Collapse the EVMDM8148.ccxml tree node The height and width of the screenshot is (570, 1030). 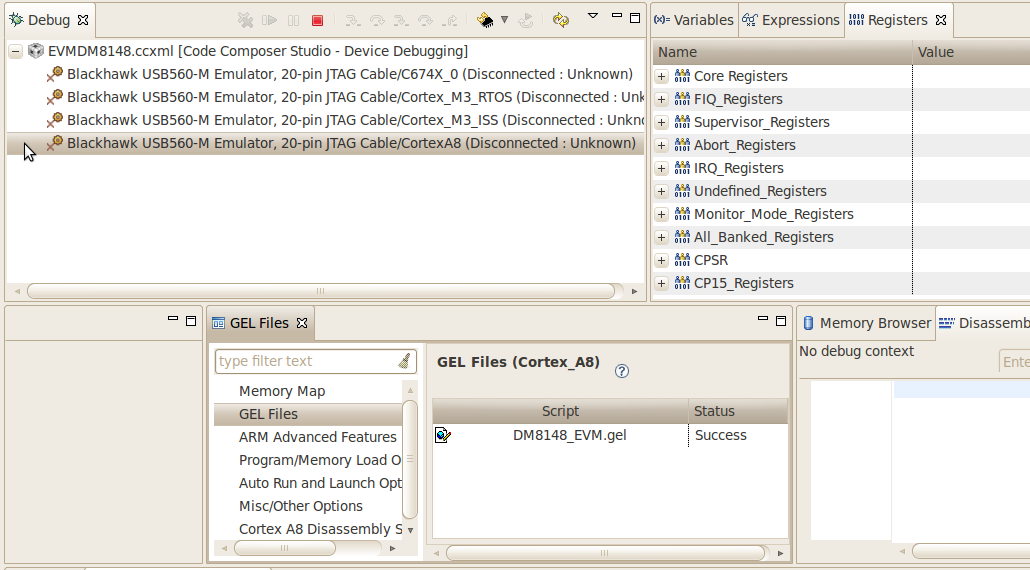click(16, 51)
